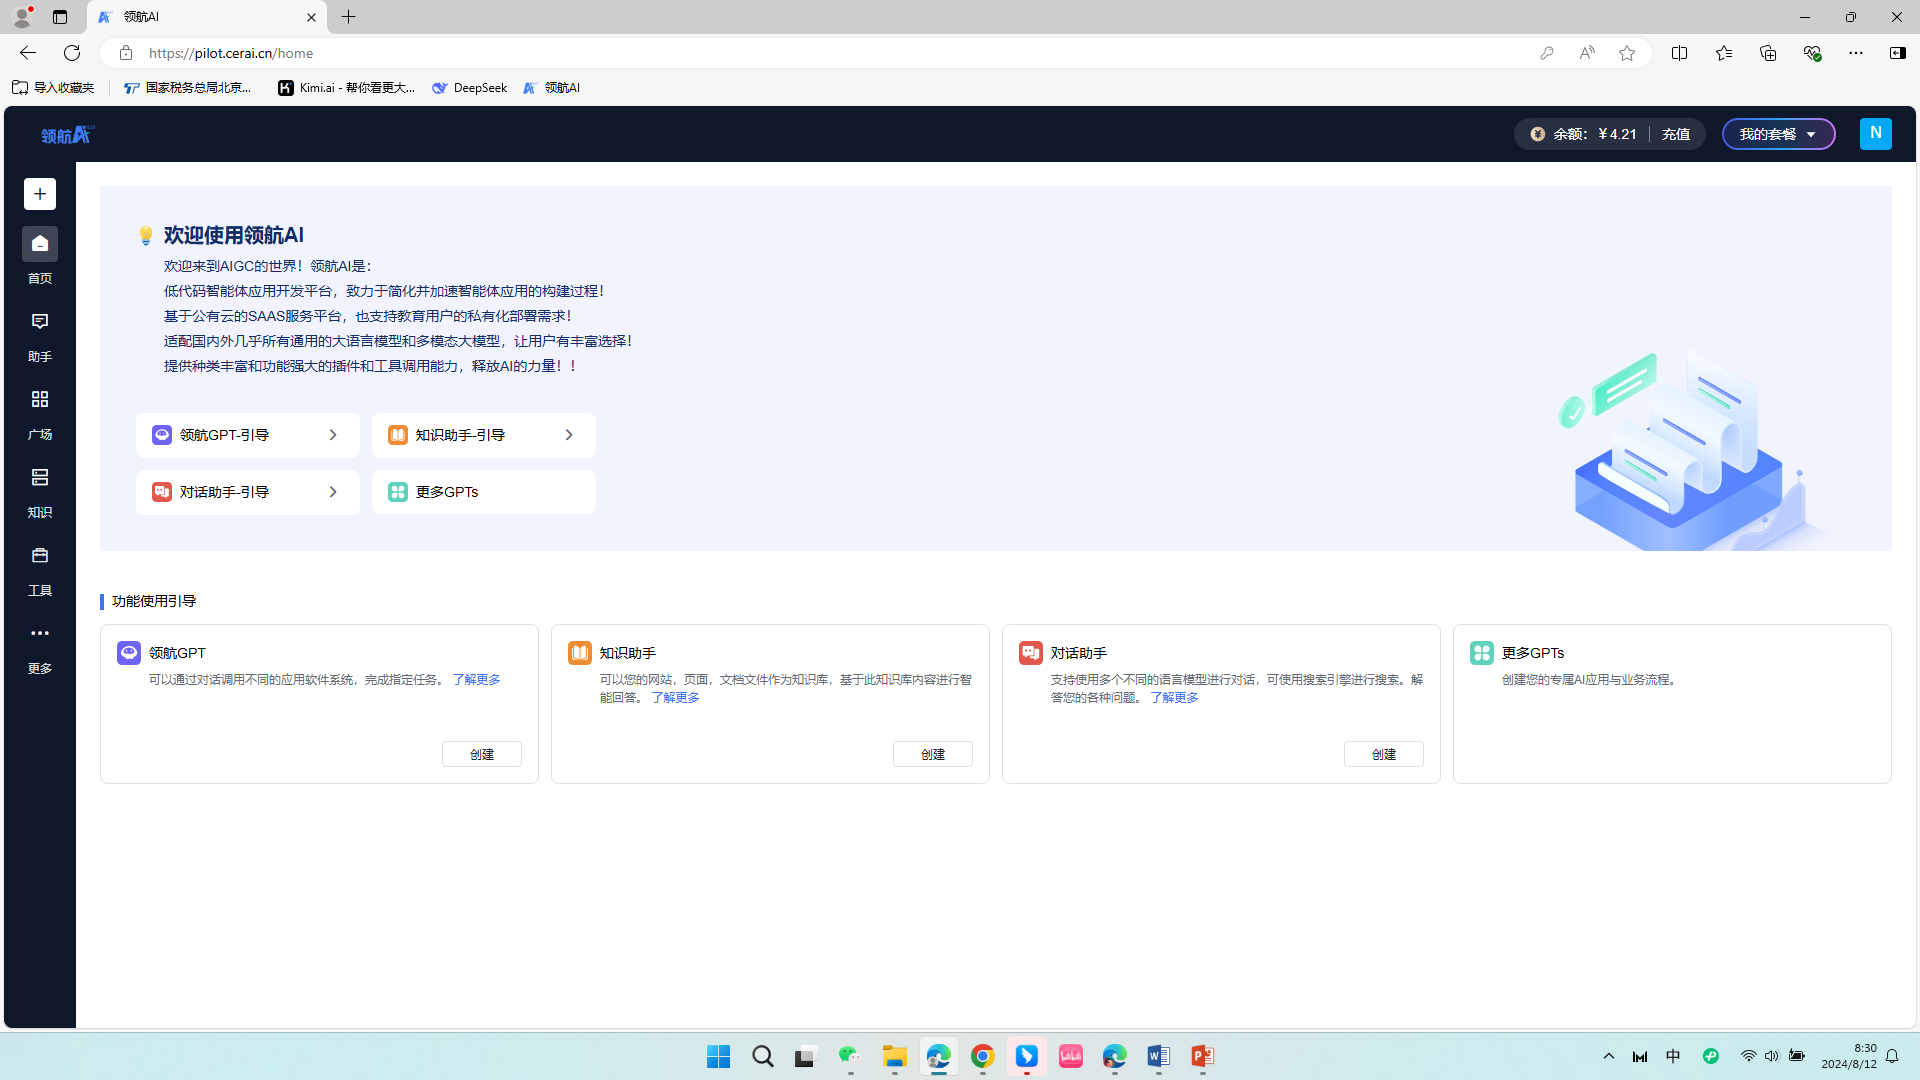Click the volume icon in system tray
The height and width of the screenshot is (1080, 1920).
click(1772, 1057)
